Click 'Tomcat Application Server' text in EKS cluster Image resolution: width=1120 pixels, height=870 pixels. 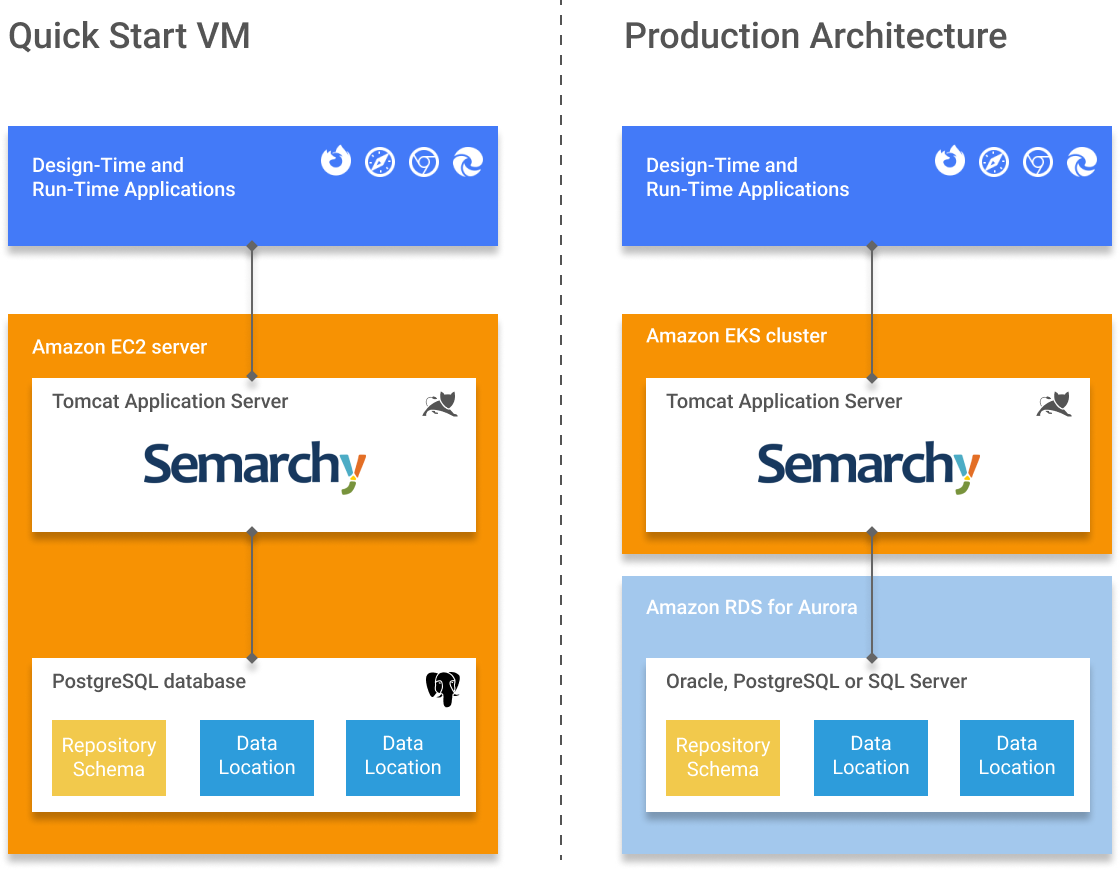[x=784, y=401]
